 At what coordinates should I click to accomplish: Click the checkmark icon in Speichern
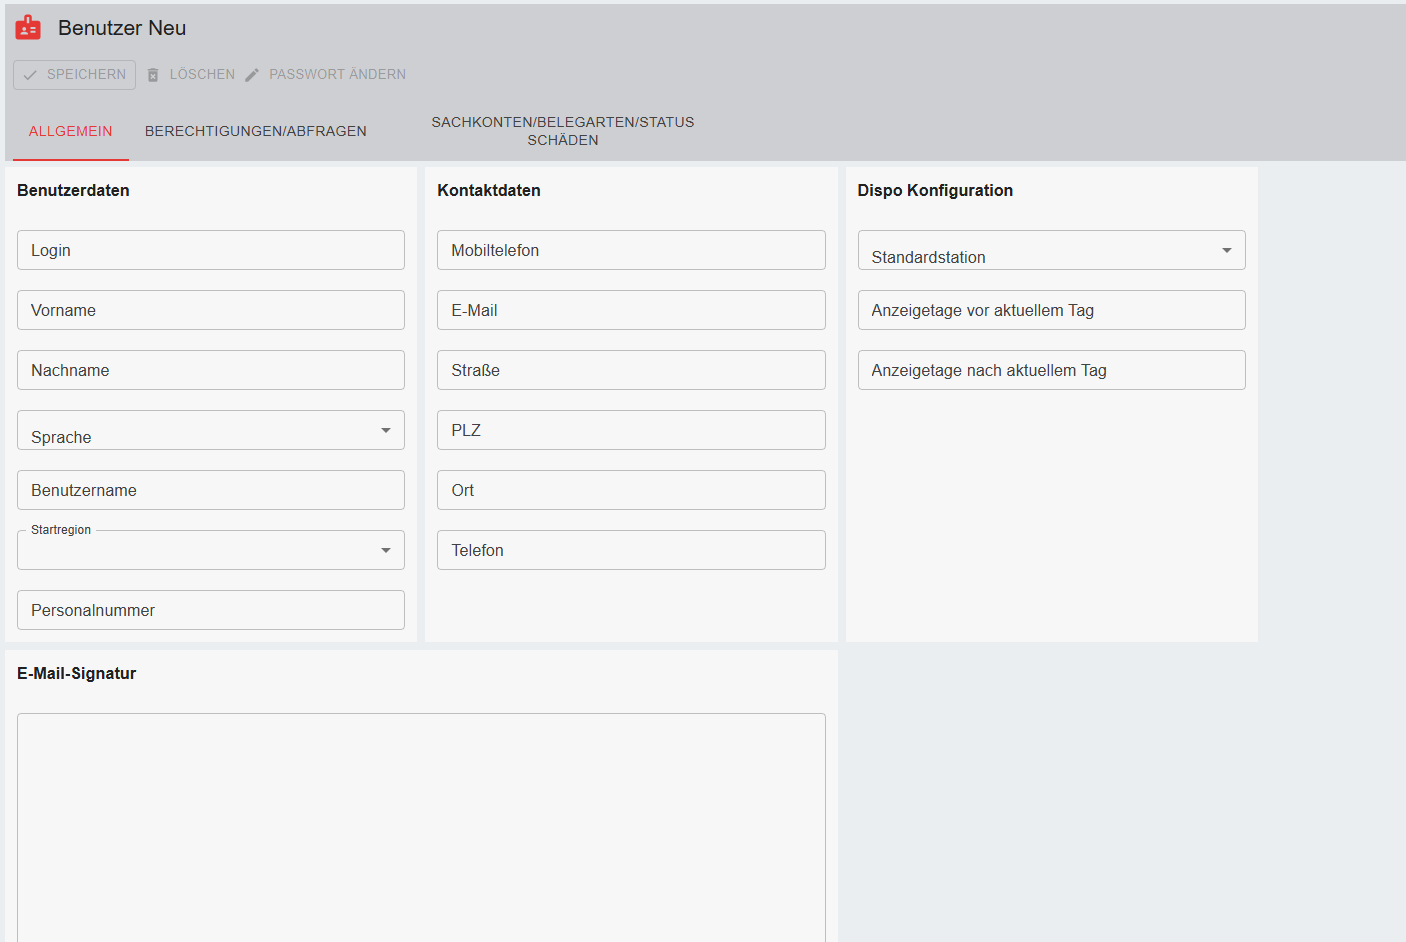(x=31, y=75)
